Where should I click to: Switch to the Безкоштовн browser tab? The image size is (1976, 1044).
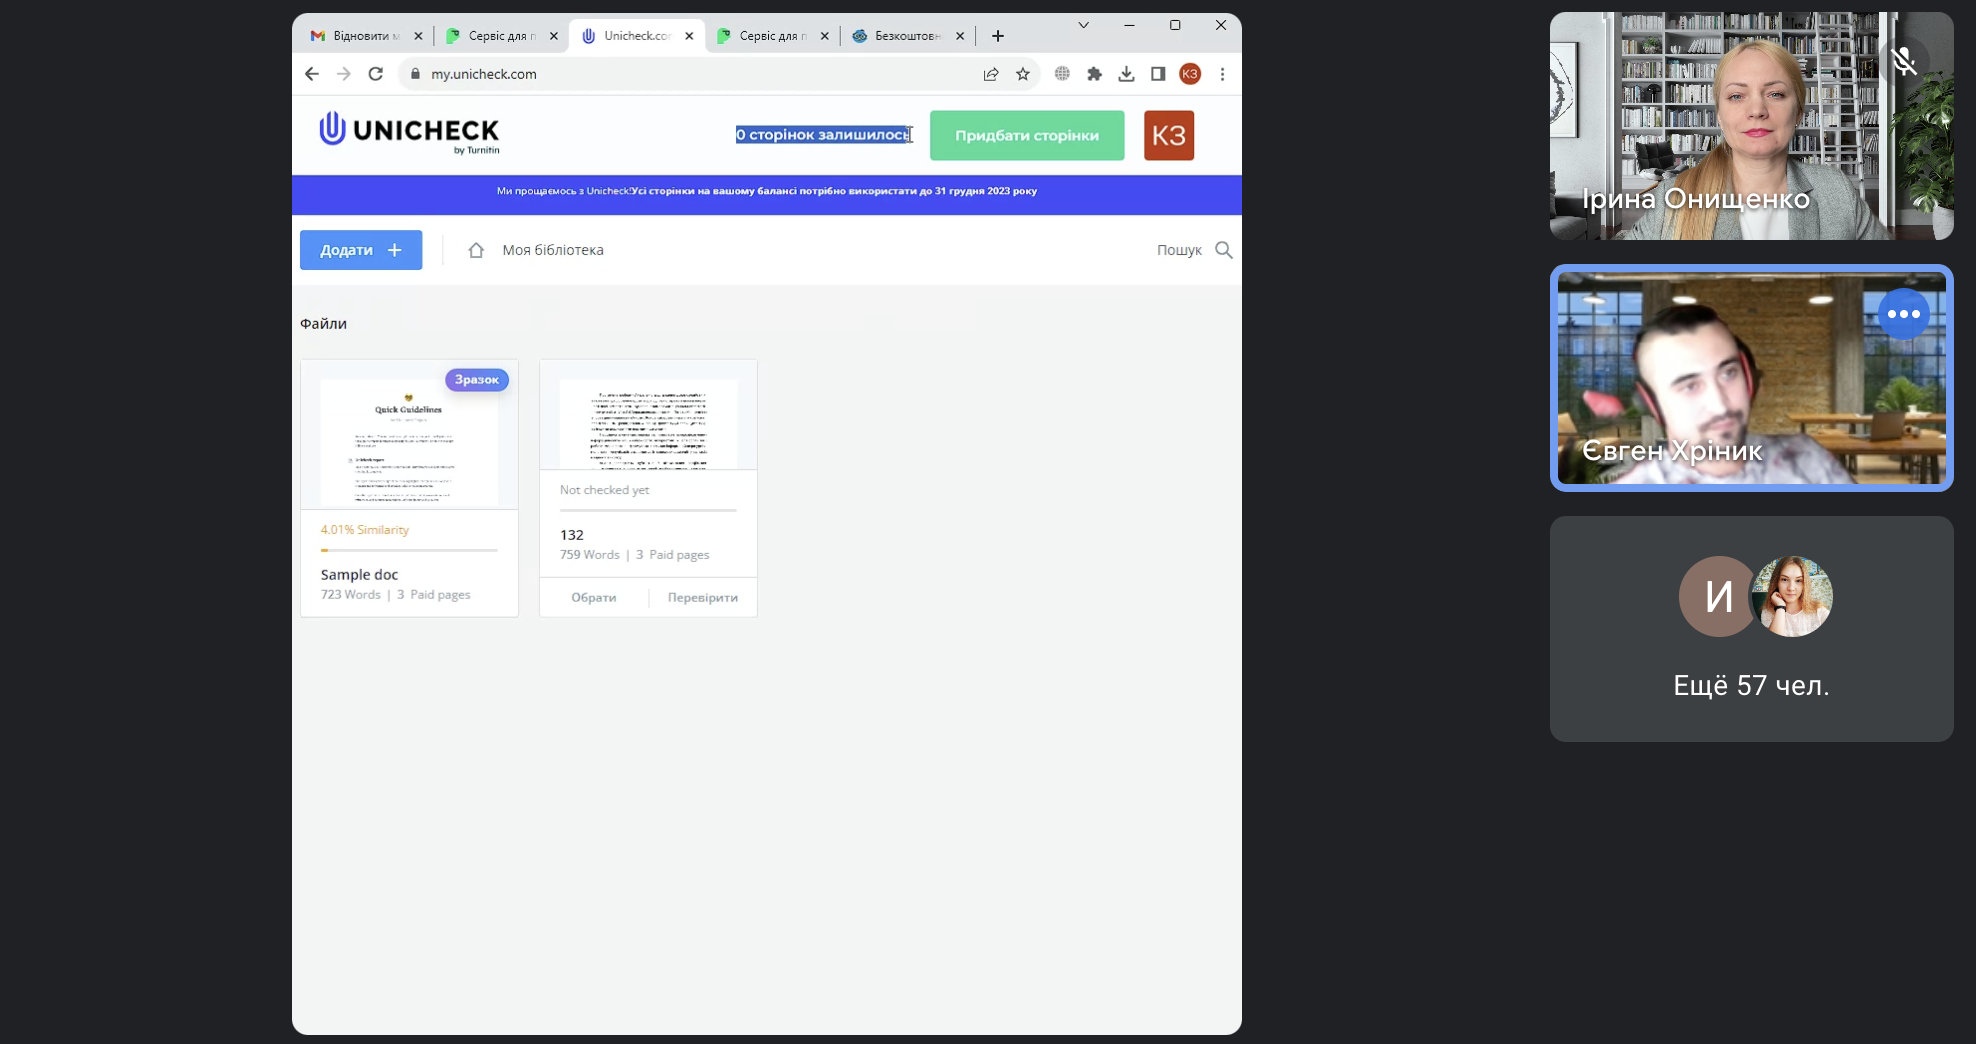point(906,36)
